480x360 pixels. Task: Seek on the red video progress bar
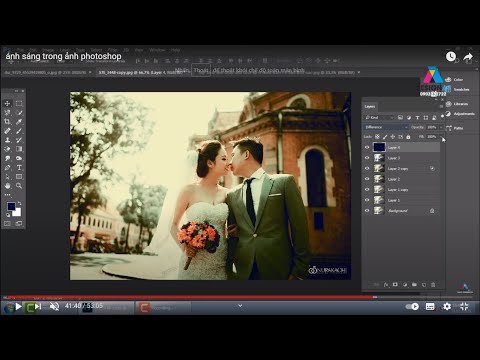[x=240, y=297]
